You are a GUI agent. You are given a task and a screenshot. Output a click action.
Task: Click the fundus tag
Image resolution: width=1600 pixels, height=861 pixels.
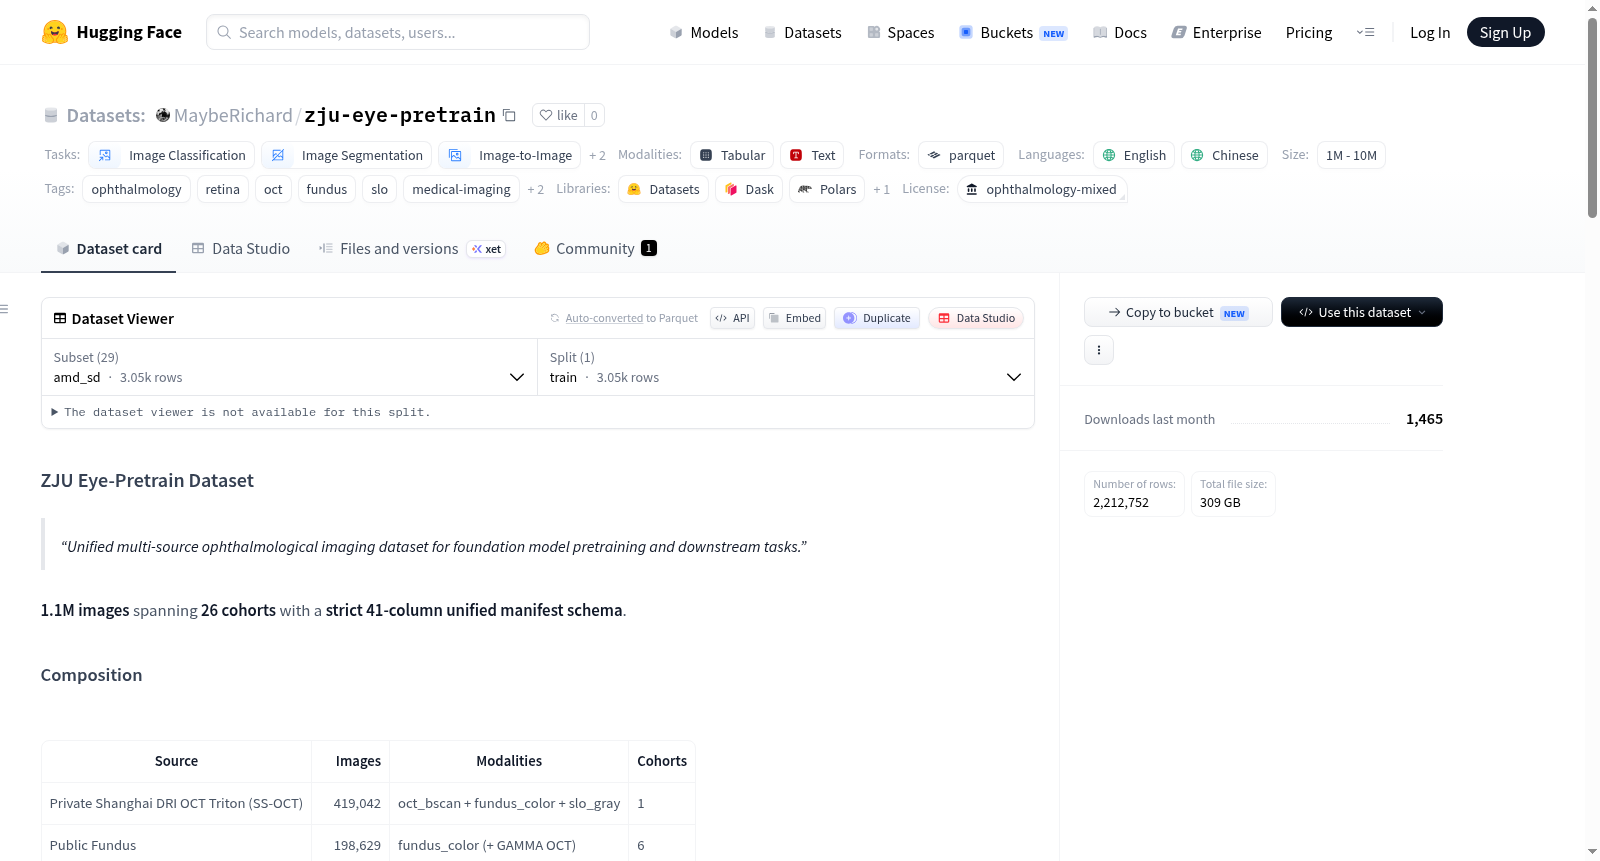[x=326, y=189]
